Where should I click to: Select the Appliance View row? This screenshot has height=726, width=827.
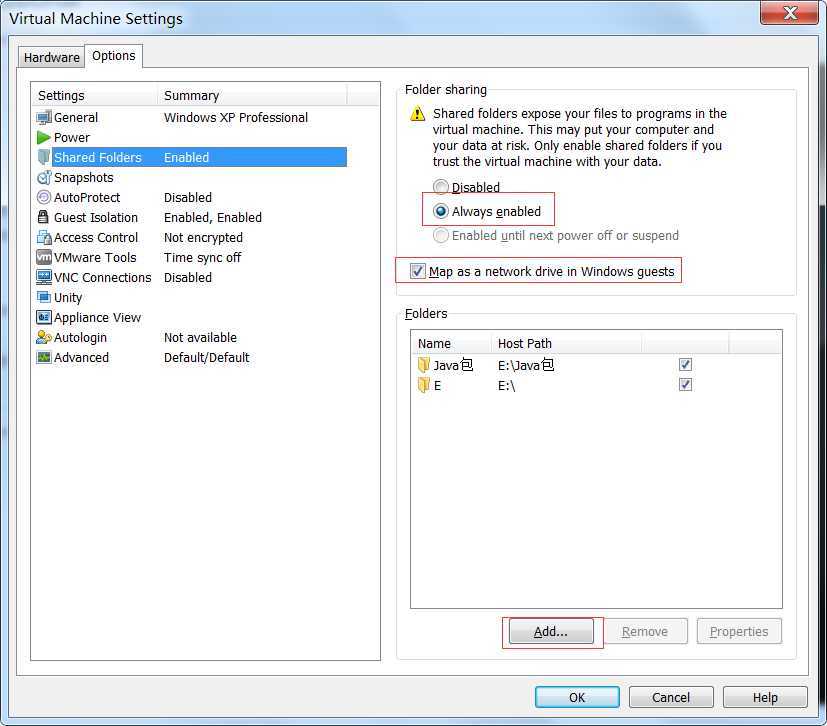(191, 317)
